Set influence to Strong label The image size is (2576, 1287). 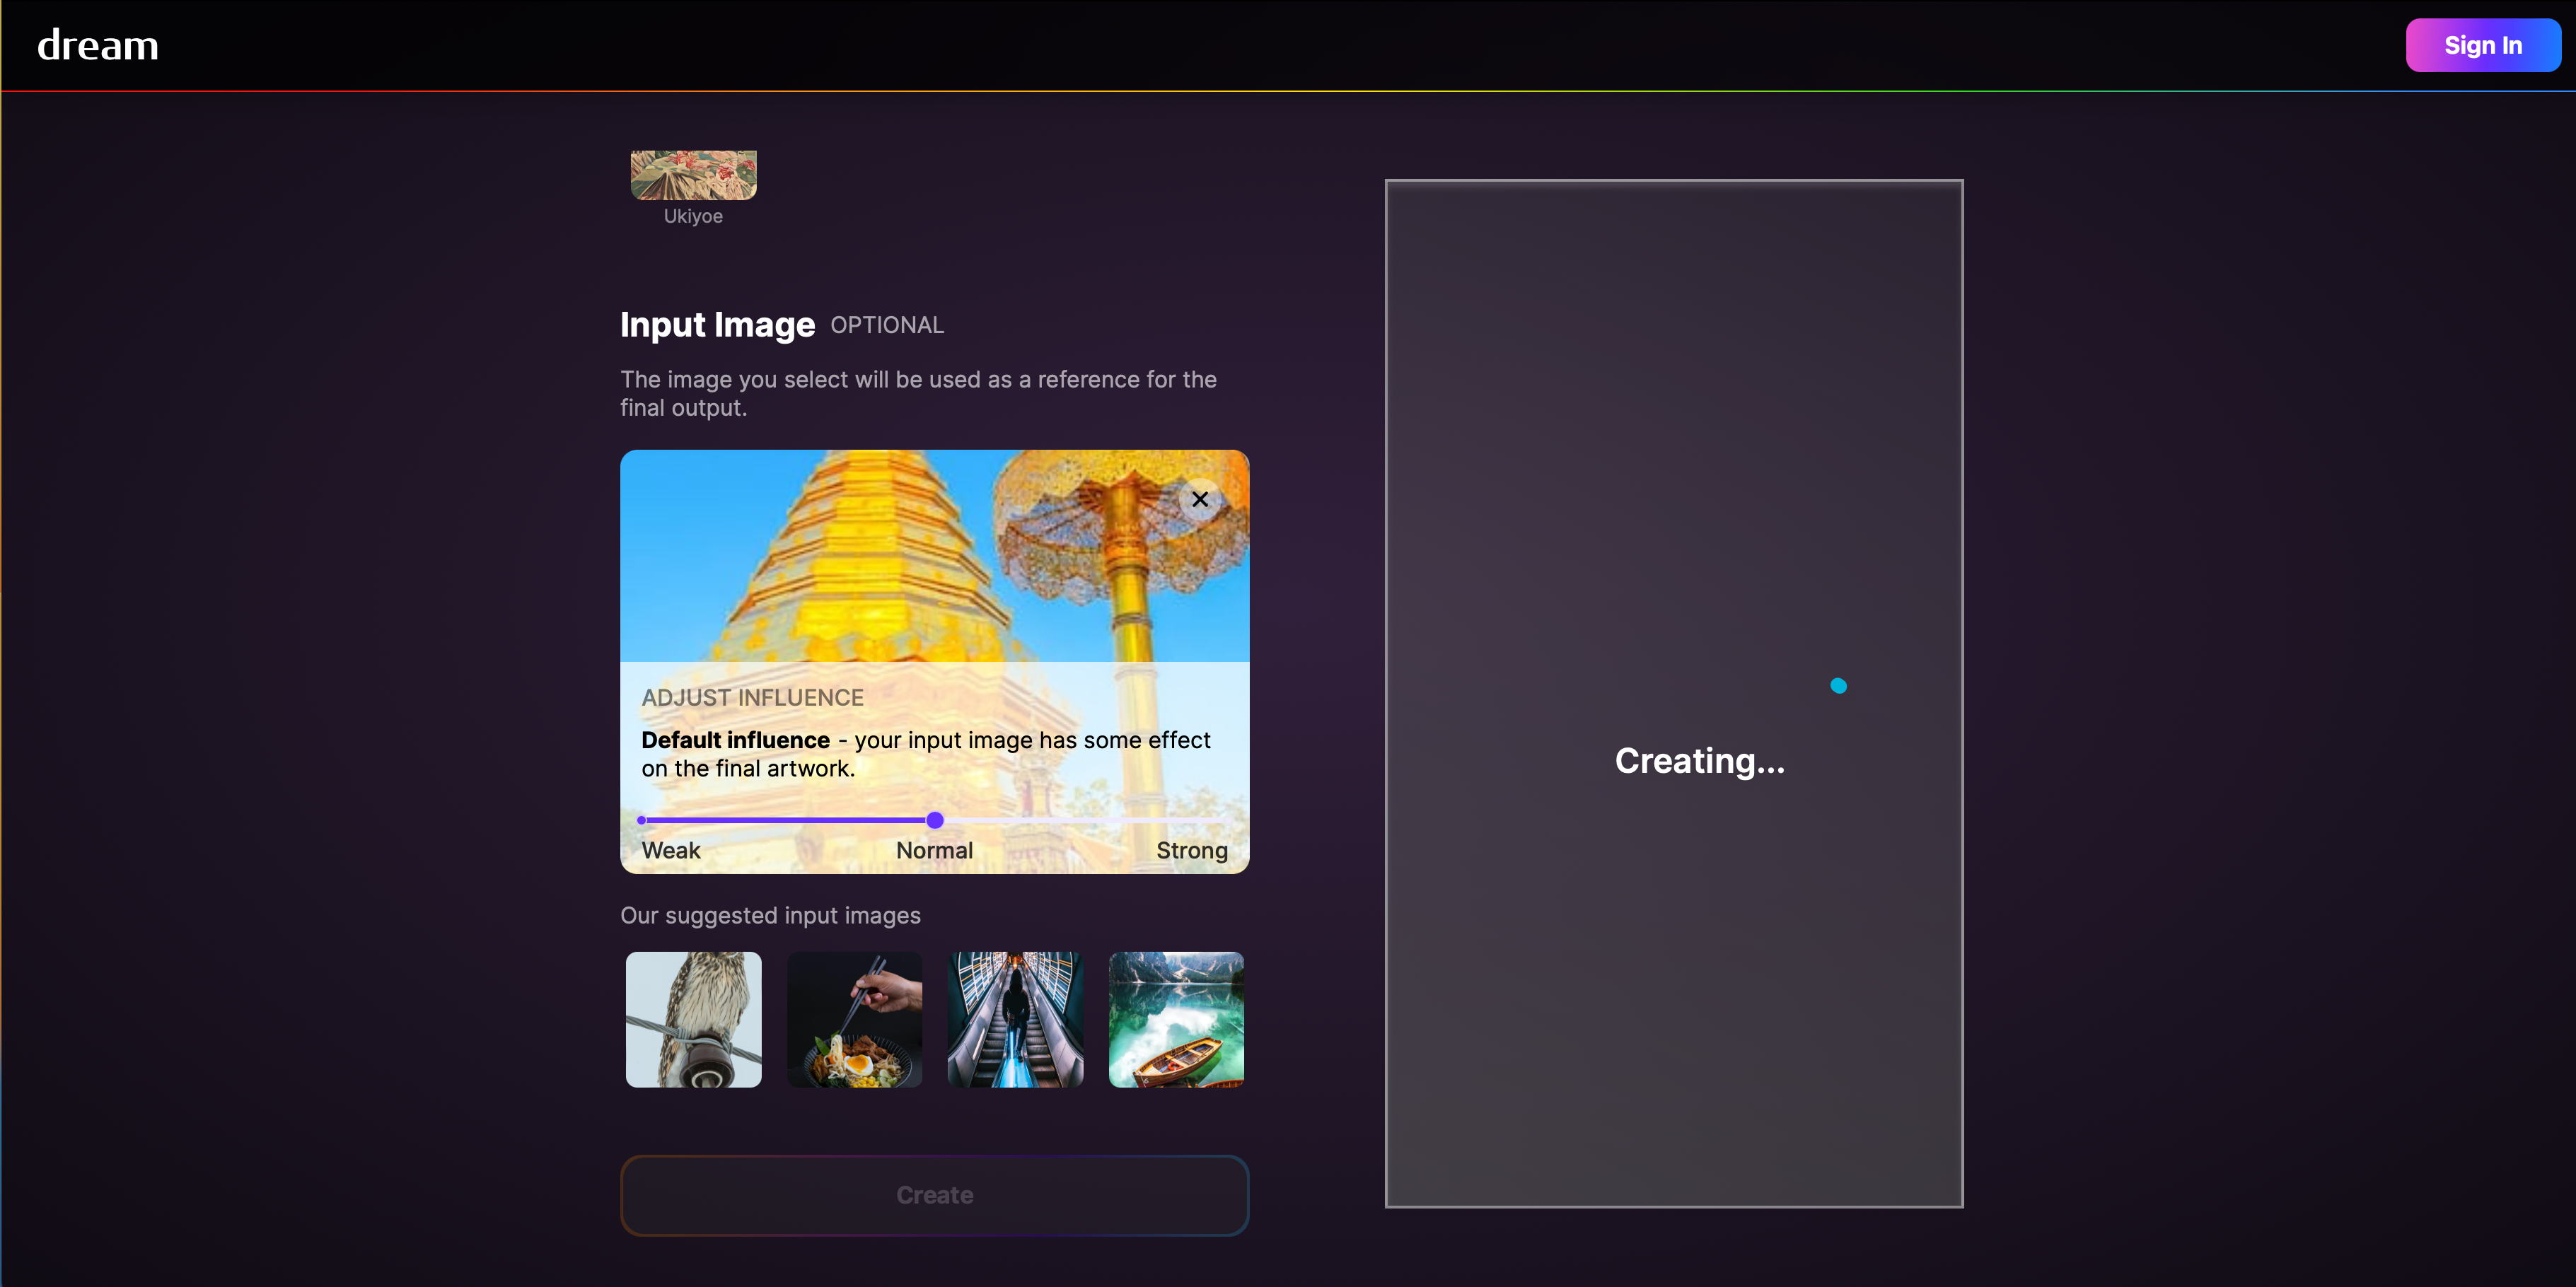(1191, 850)
